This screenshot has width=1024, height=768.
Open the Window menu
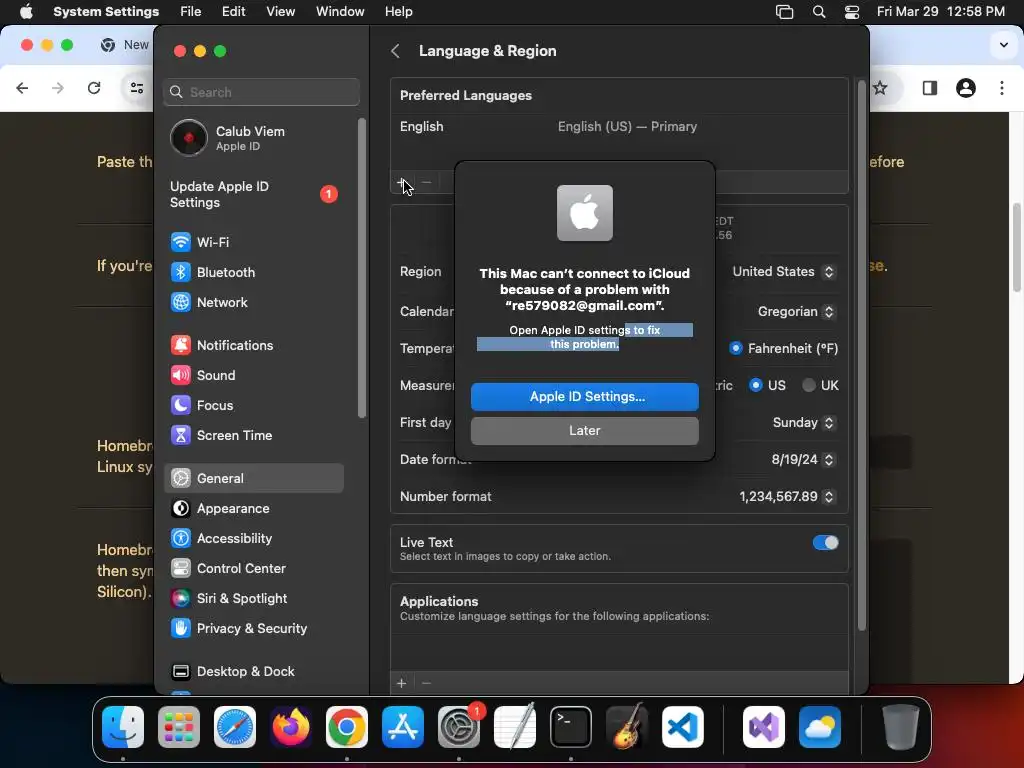(x=340, y=12)
